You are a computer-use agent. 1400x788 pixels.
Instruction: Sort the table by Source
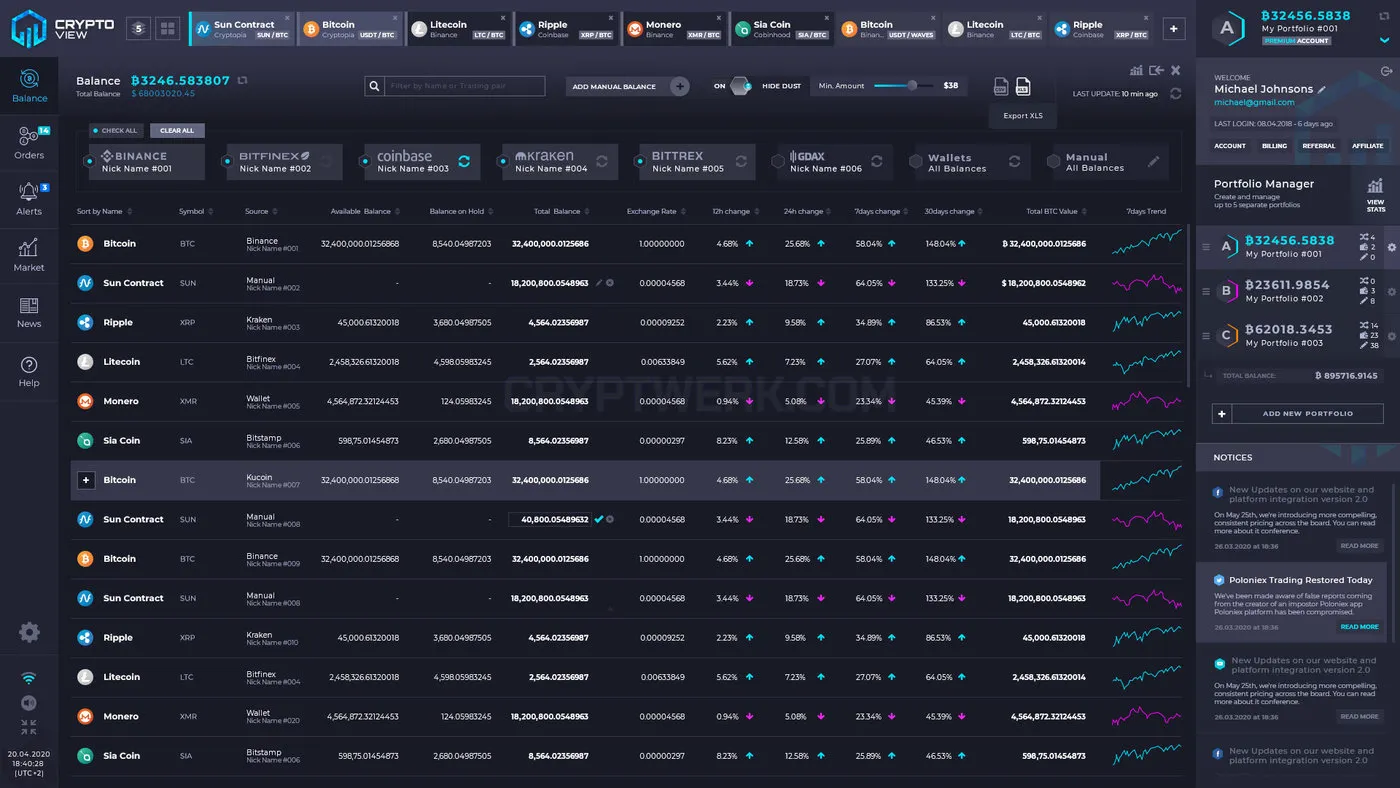pos(261,211)
